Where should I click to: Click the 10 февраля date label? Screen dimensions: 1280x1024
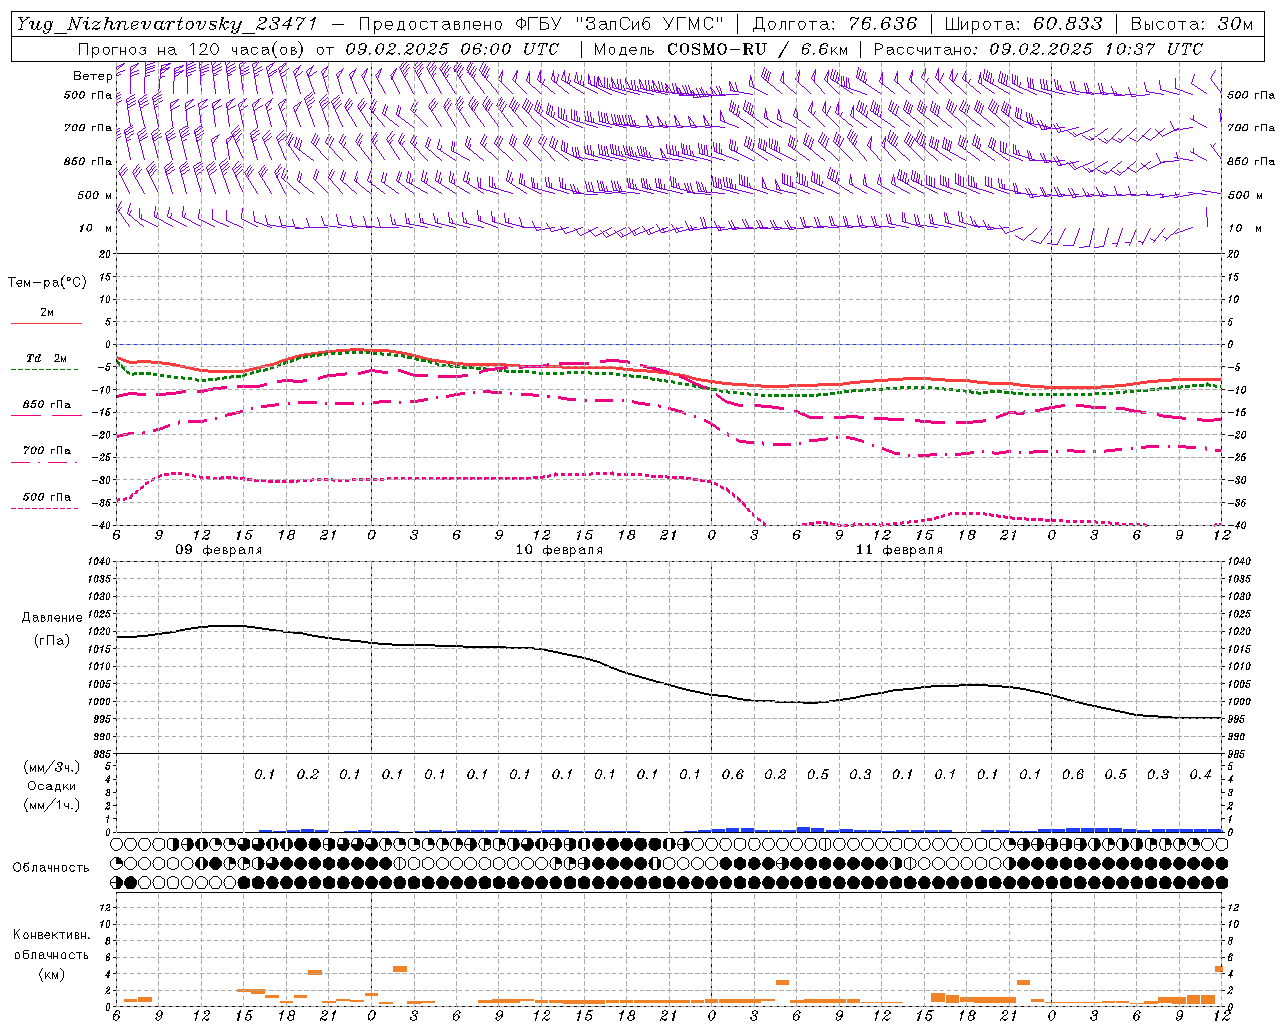pyautogui.click(x=559, y=550)
